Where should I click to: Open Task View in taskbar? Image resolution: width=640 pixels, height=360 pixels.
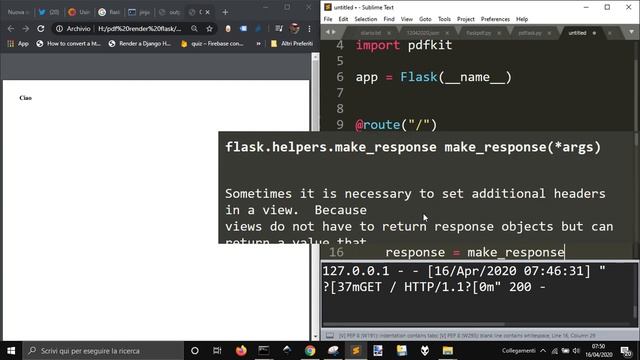click(x=217, y=351)
